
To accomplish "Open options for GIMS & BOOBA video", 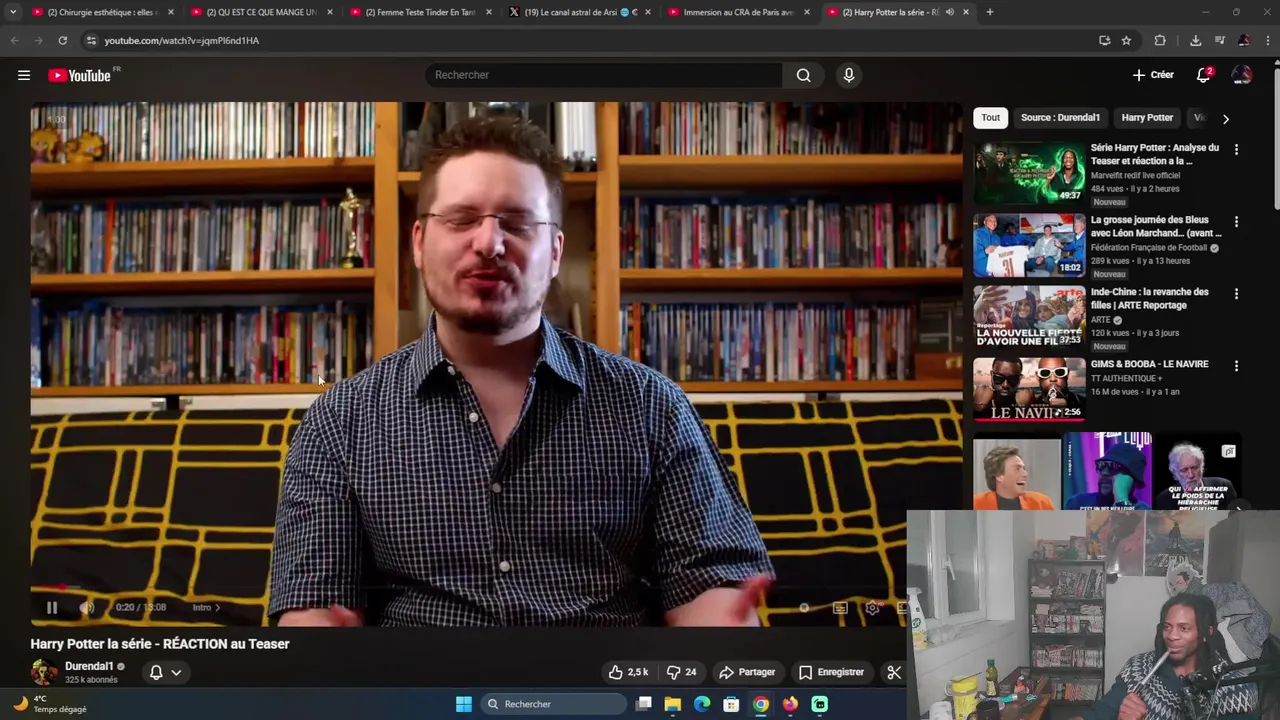I will click(x=1236, y=366).
